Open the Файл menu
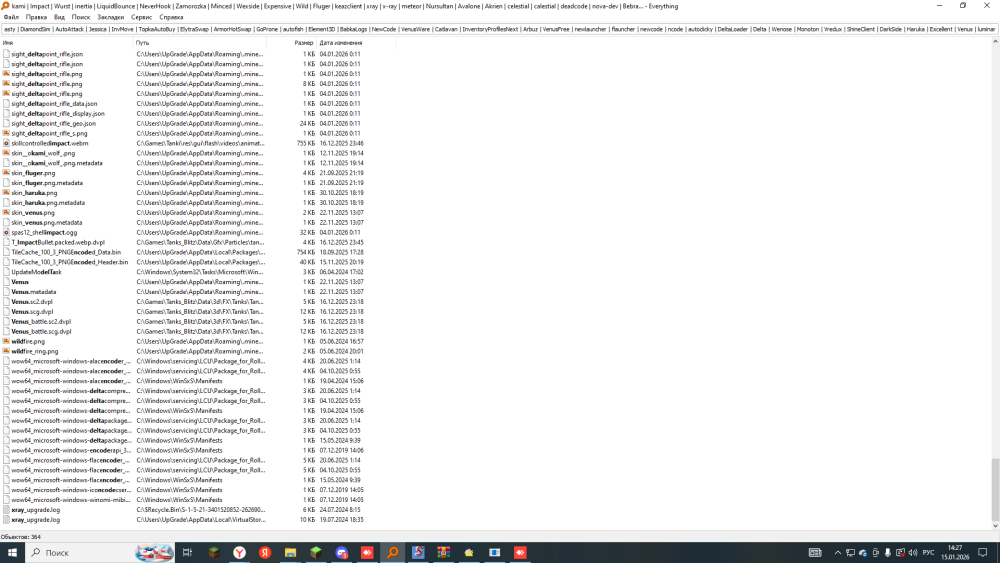This screenshot has height=563, width=1000. pyautogui.click(x=11, y=17)
